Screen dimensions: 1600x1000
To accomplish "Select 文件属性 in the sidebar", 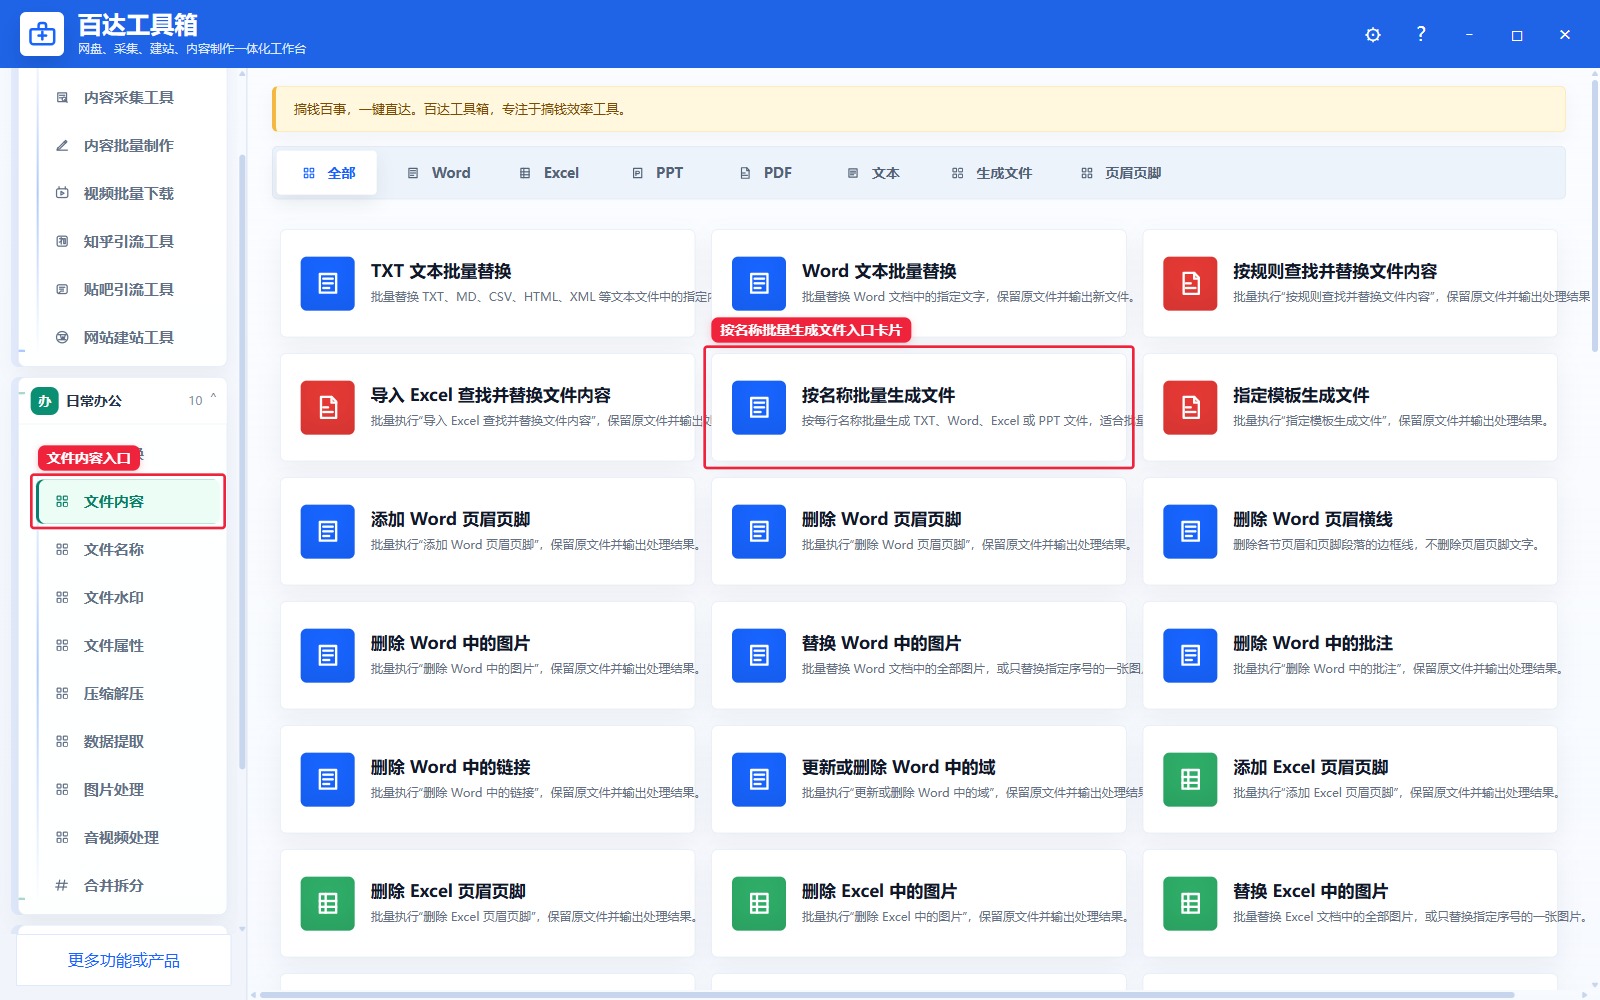I will click(x=128, y=646).
